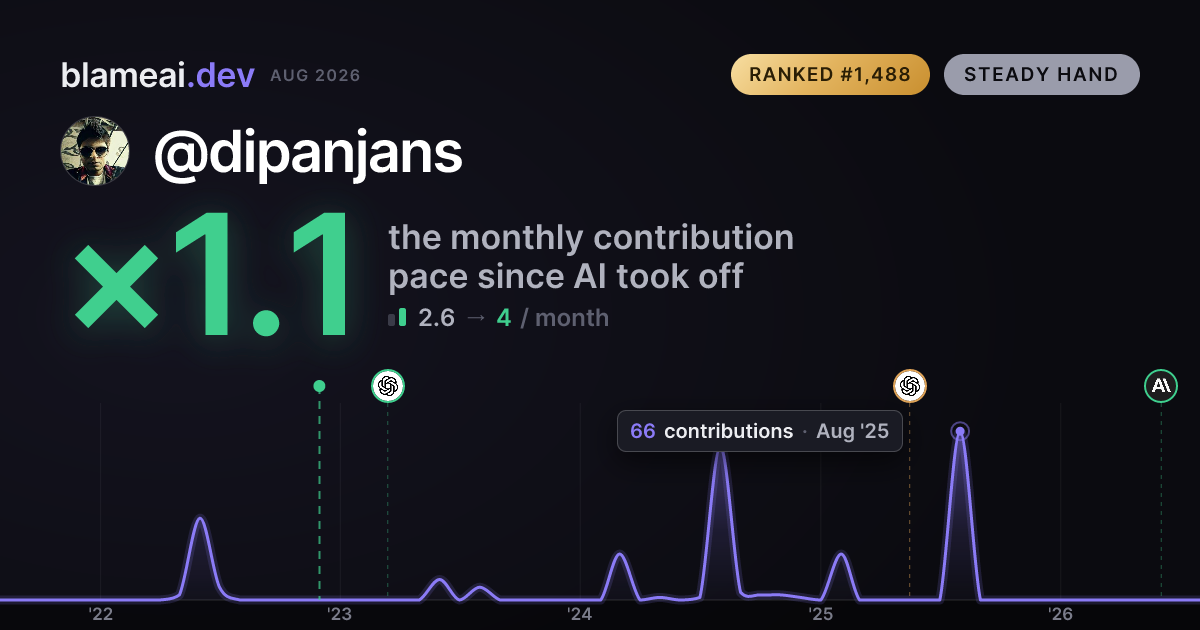Click the Anthropic icon near '26

[1161, 385]
